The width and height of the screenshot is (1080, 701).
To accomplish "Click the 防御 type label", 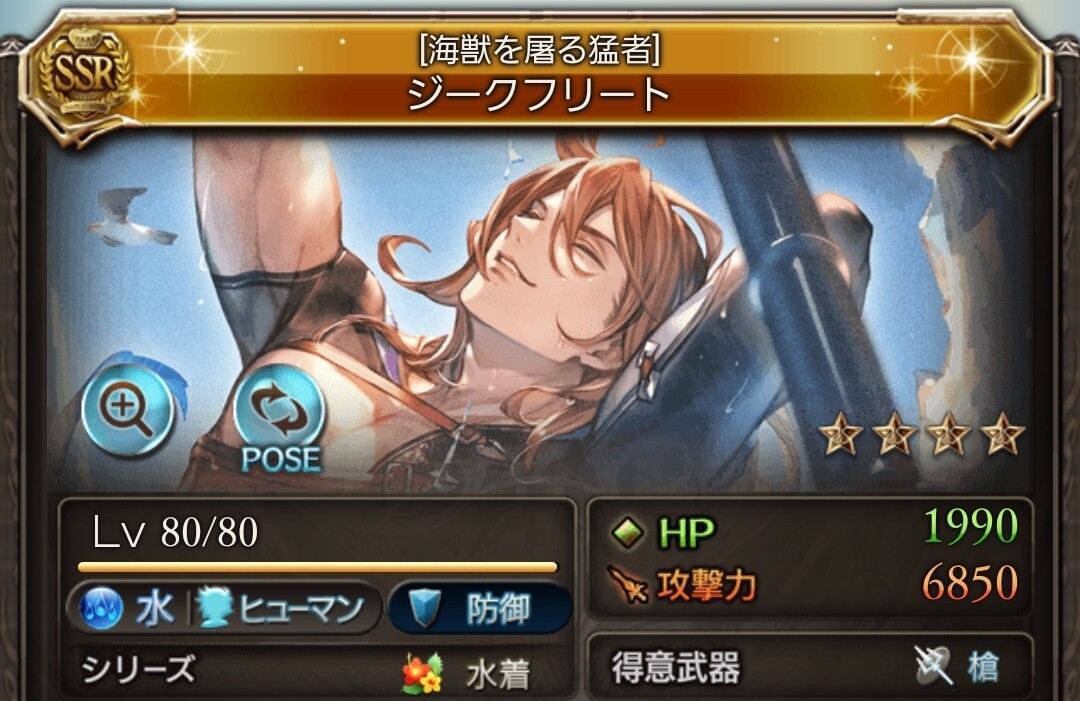I will (x=498, y=609).
